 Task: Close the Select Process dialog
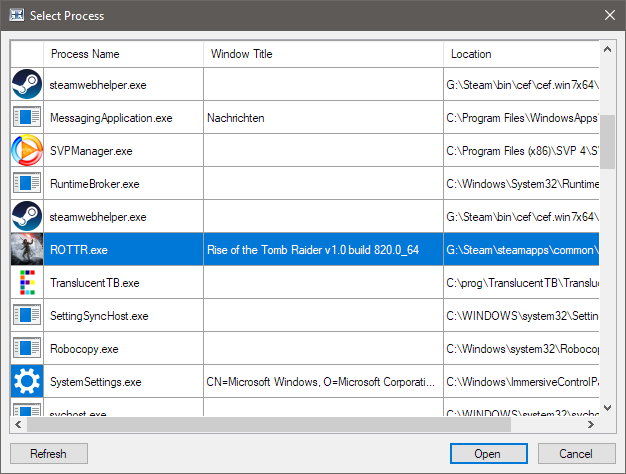click(609, 15)
